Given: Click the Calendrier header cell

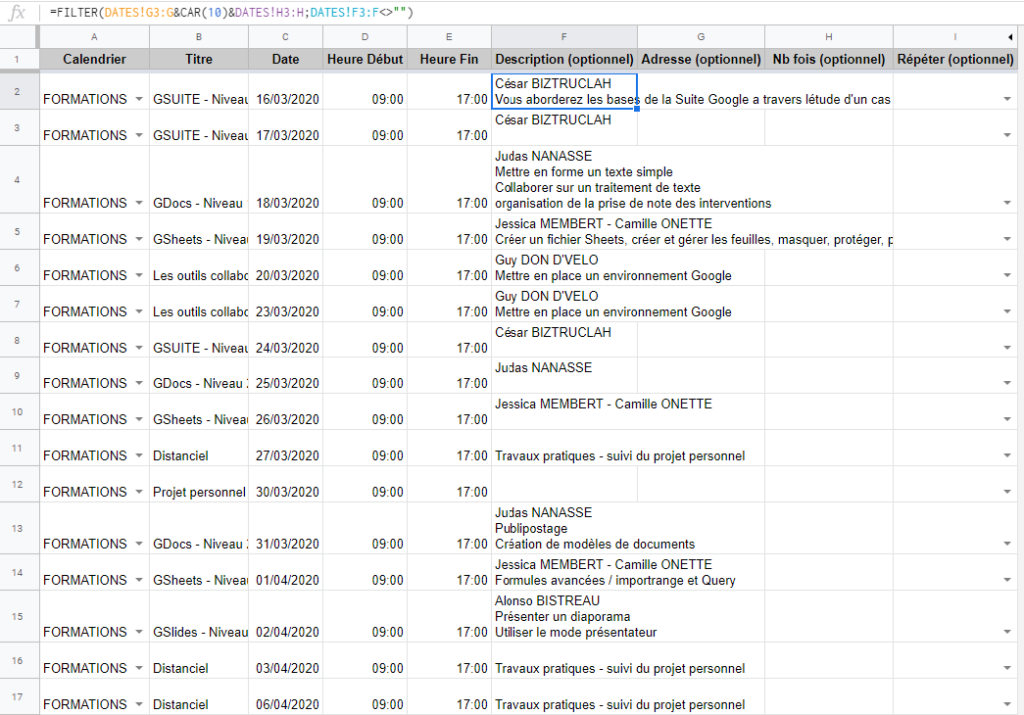Looking at the screenshot, I should pos(95,59).
